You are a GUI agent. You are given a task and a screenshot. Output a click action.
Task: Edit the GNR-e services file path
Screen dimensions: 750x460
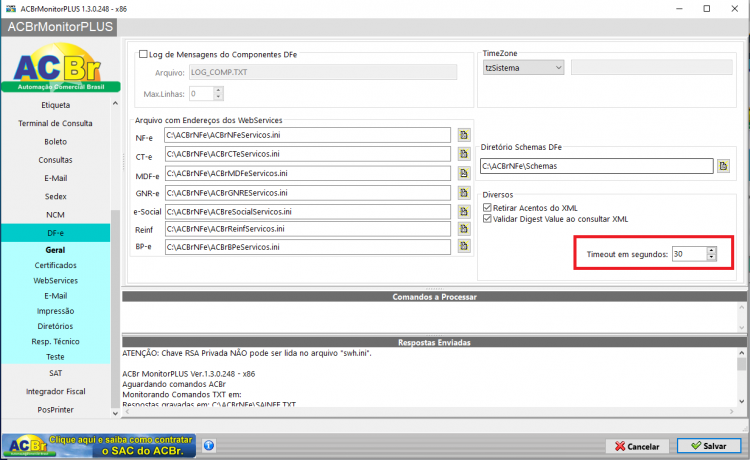tap(308, 193)
